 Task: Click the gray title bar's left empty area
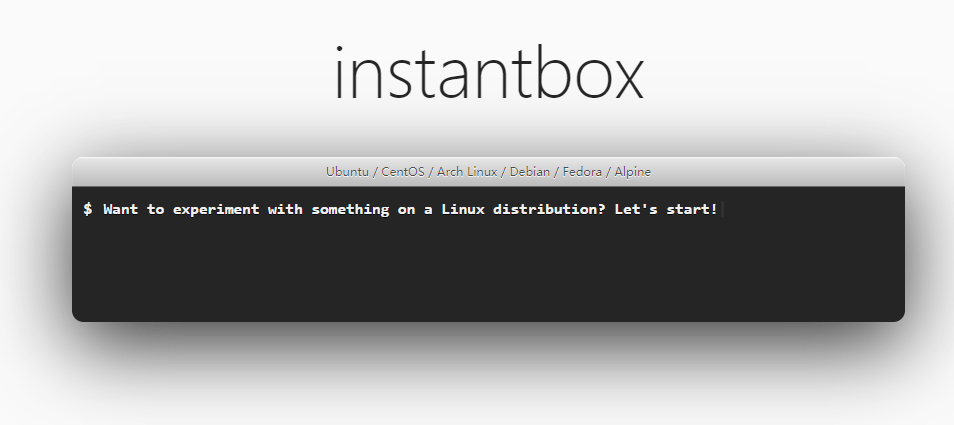[198, 171]
